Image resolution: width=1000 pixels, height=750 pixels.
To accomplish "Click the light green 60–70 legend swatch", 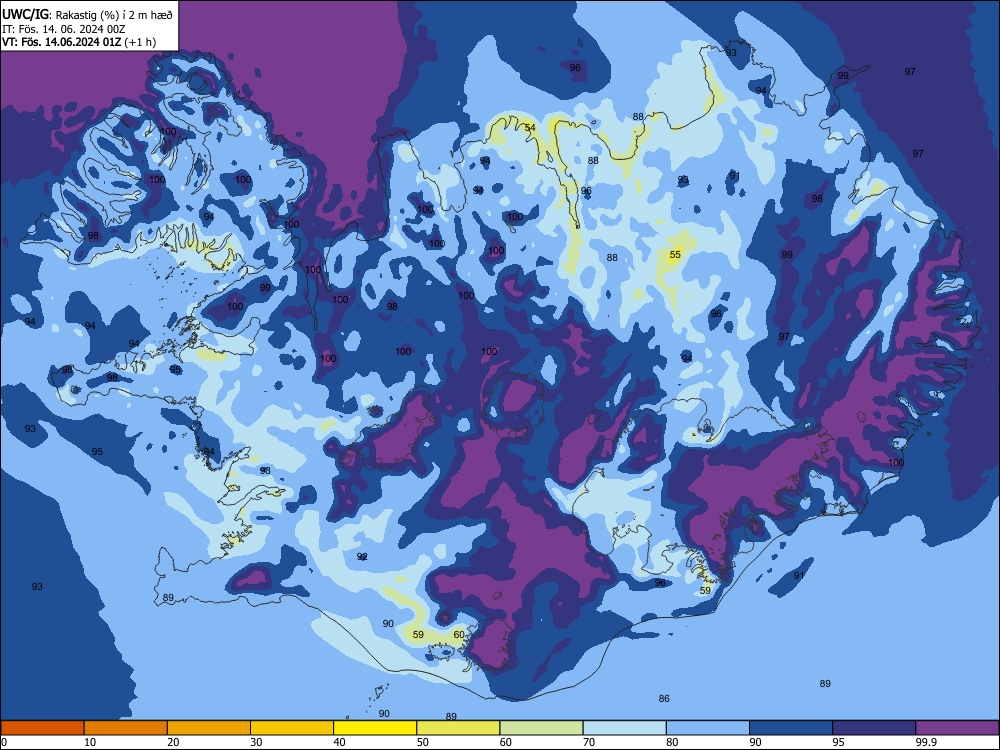I will (x=541, y=728).
